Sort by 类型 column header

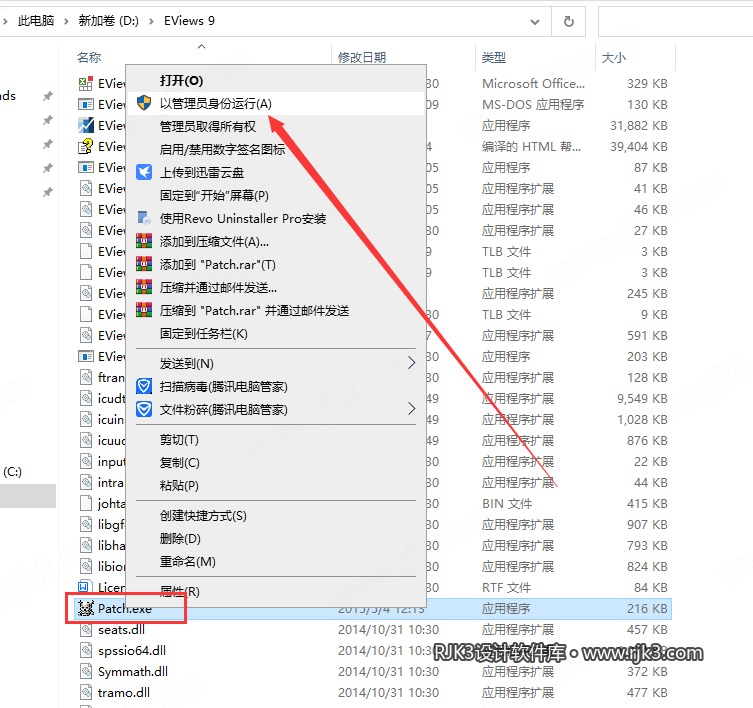494,57
